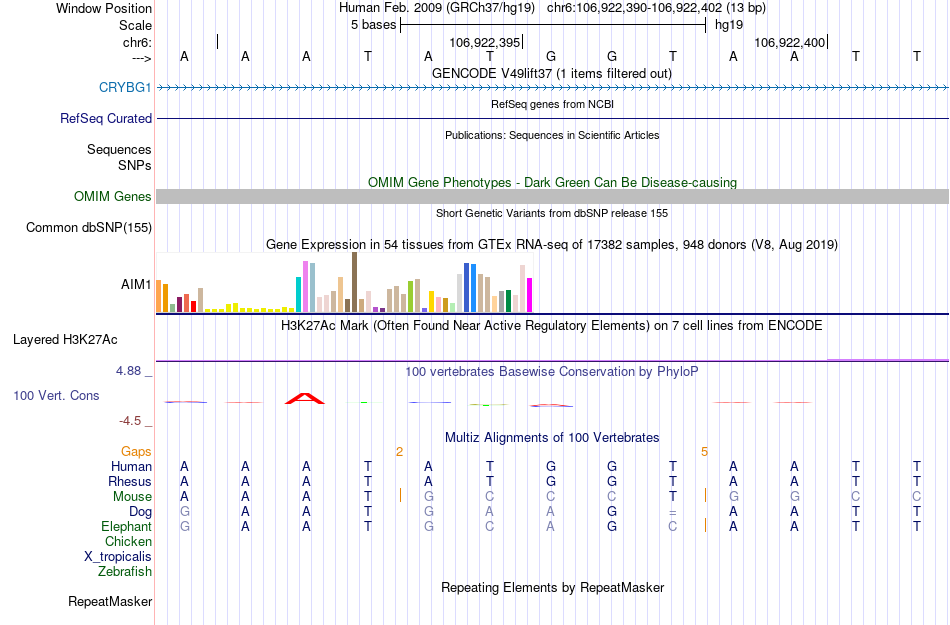Click the orange gap number 5
950x625 pixels.
pos(705,452)
